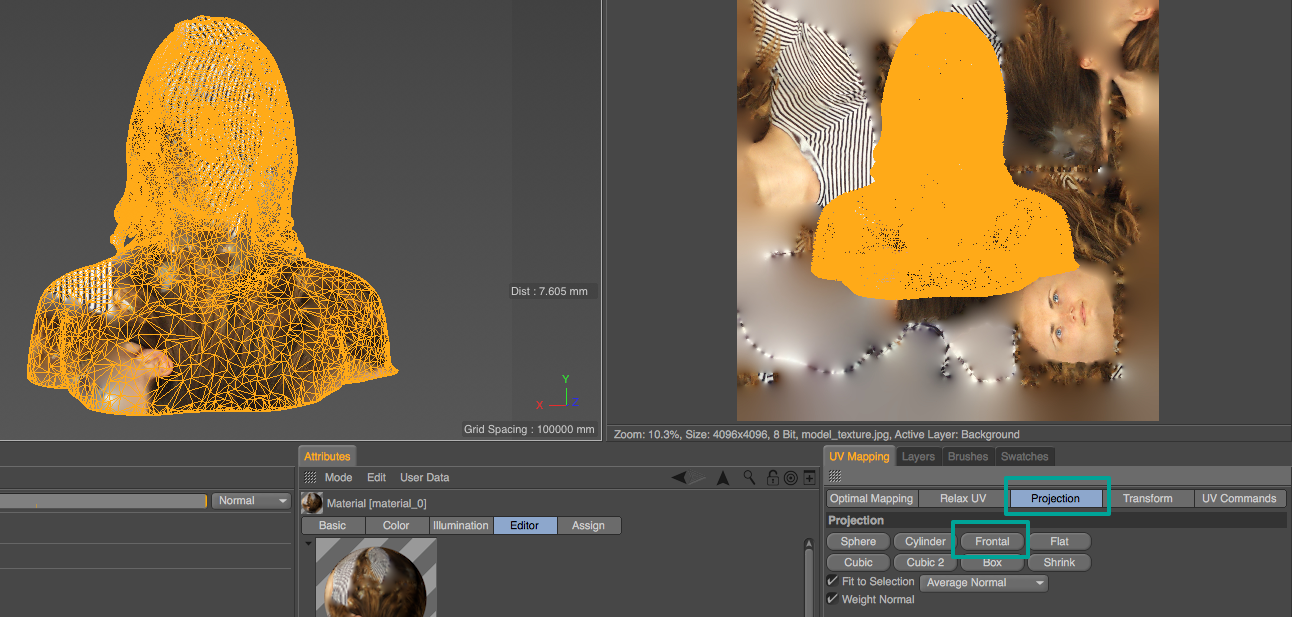The height and width of the screenshot is (617, 1292).
Task: Open the Edit menu in Attributes
Action: click(376, 478)
